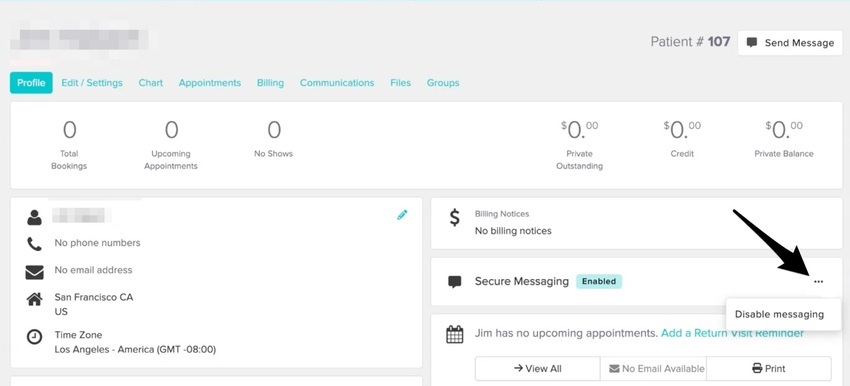Click the No email address text
Image resolution: width=850 pixels, height=386 pixels.
93,270
